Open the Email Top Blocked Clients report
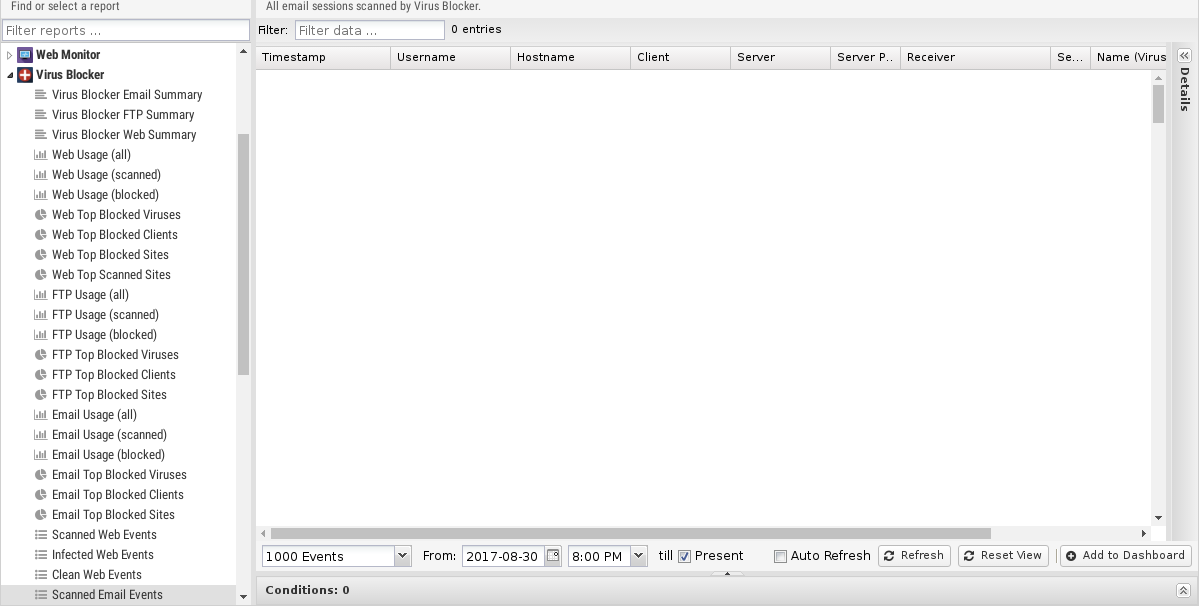The image size is (1199, 606). (x=118, y=495)
